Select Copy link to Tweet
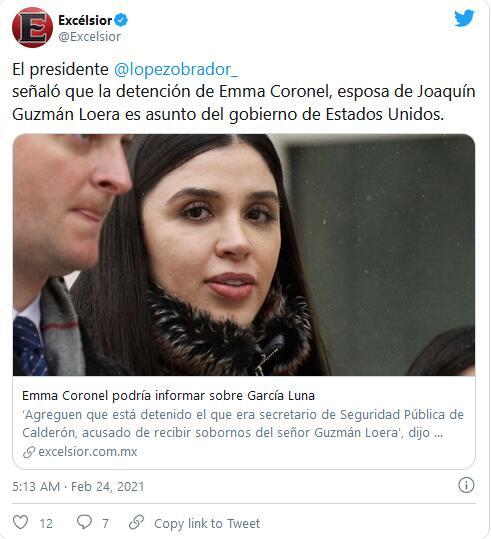This screenshot has height=539, width=491. coord(207,523)
